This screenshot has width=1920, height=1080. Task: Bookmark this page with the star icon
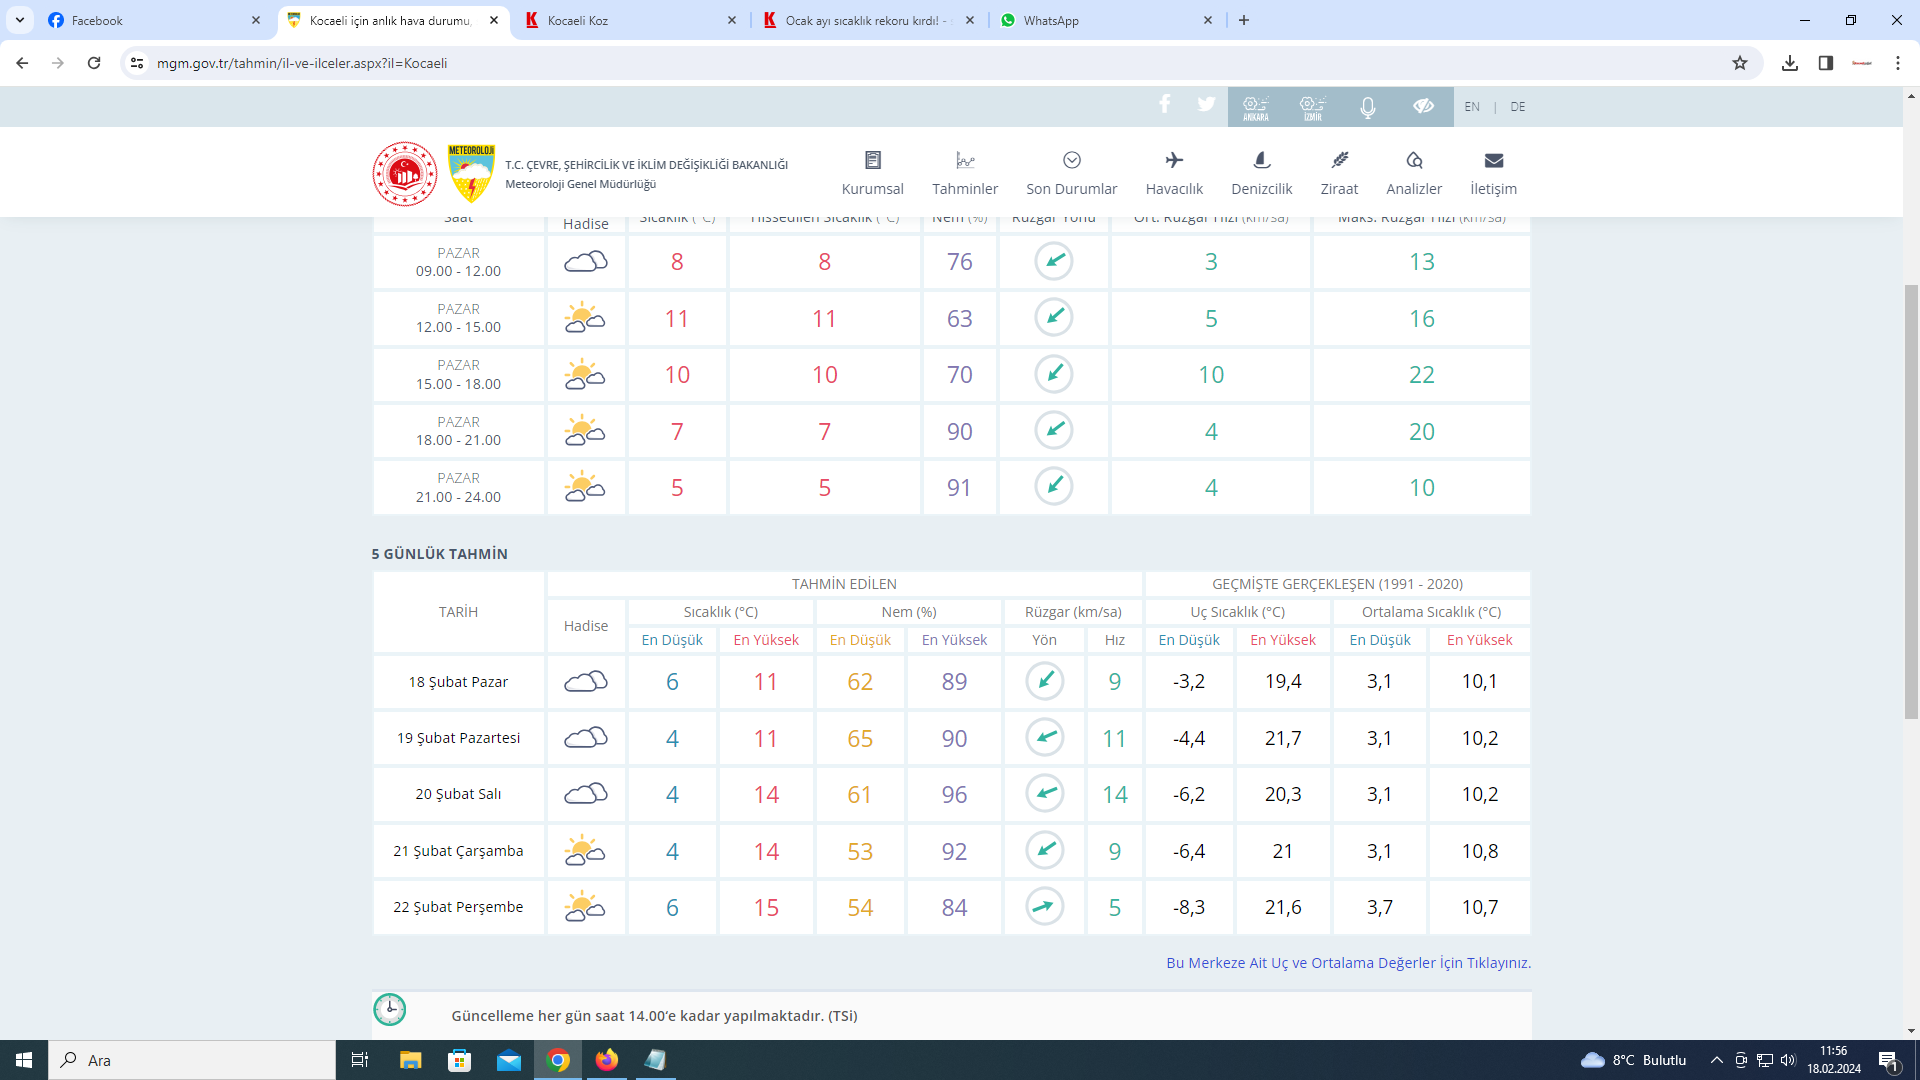click(x=1740, y=63)
